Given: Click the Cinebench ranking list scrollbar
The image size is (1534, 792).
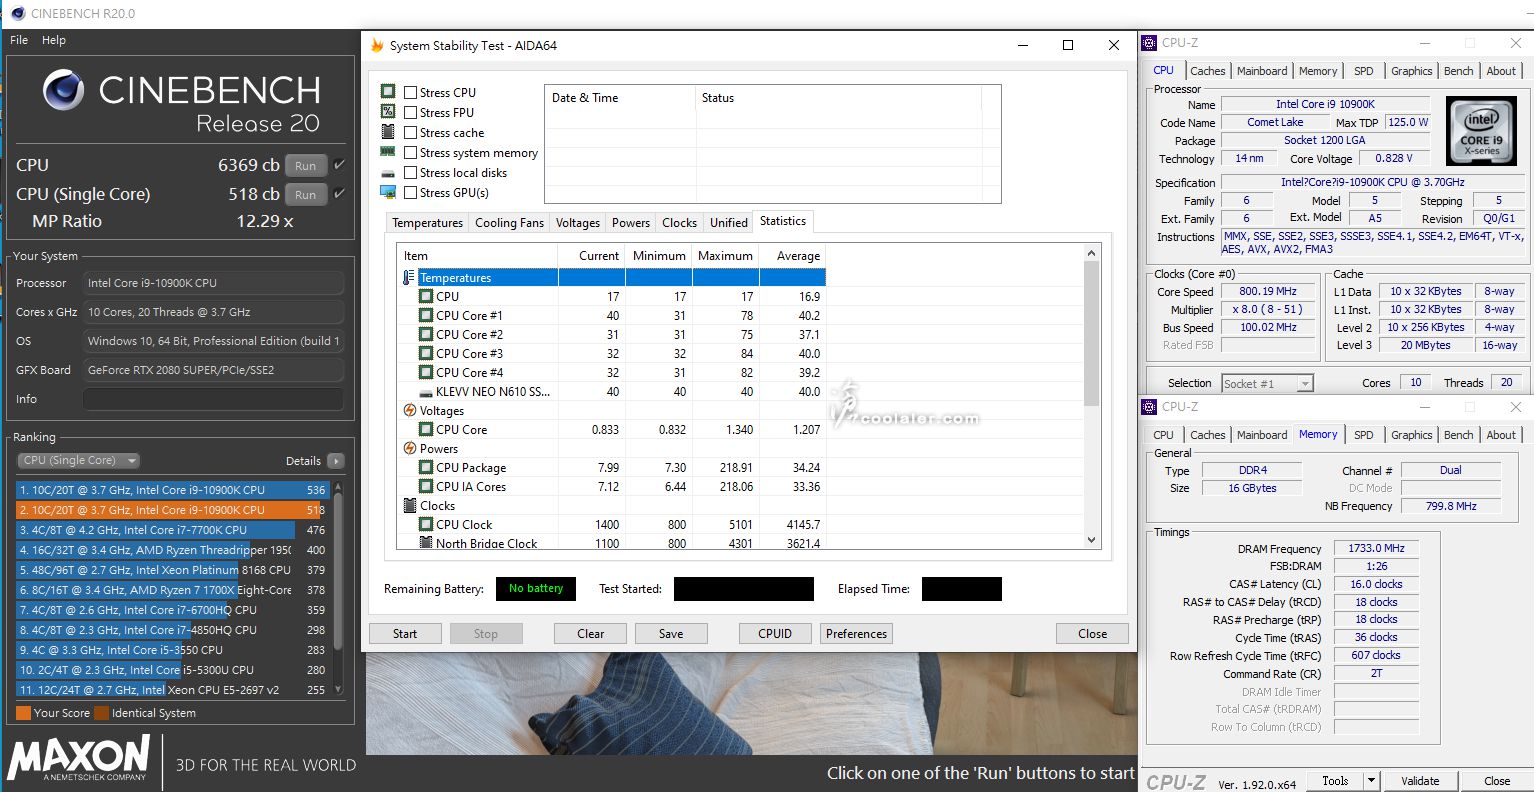Looking at the screenshot, I should 338,588.
